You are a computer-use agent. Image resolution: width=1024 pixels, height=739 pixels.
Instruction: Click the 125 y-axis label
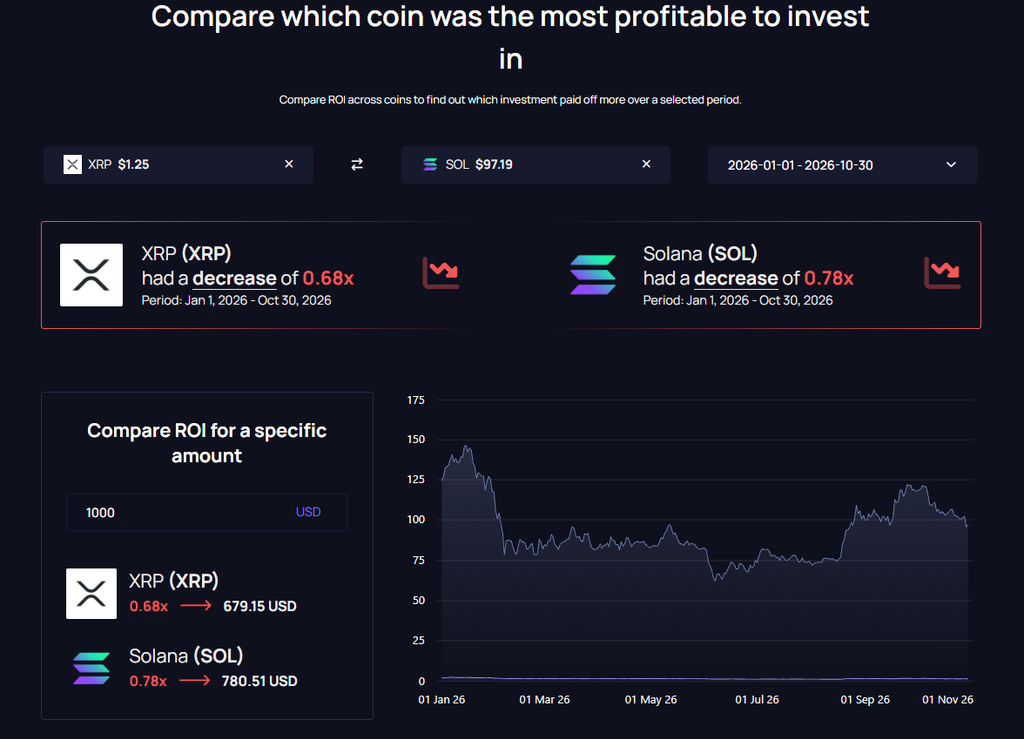[416, 480]
